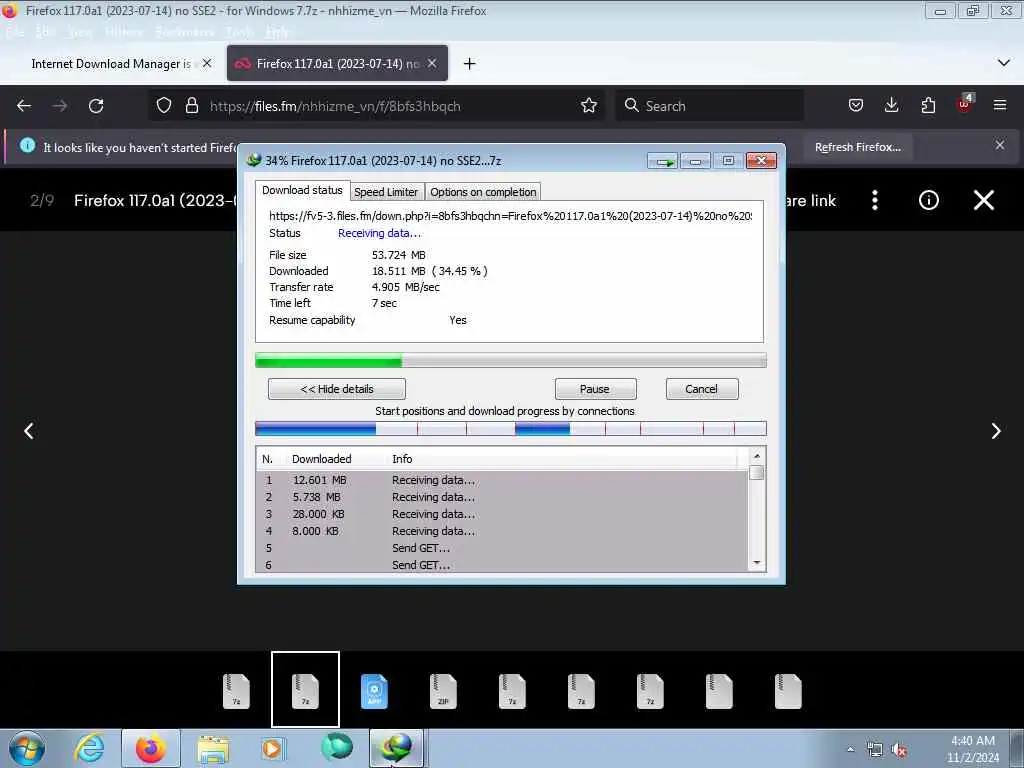The height and width of the screenshot is (768, 1024).
Task: Click the Firefox icon in the taskbar
Action: pos(151,748)
